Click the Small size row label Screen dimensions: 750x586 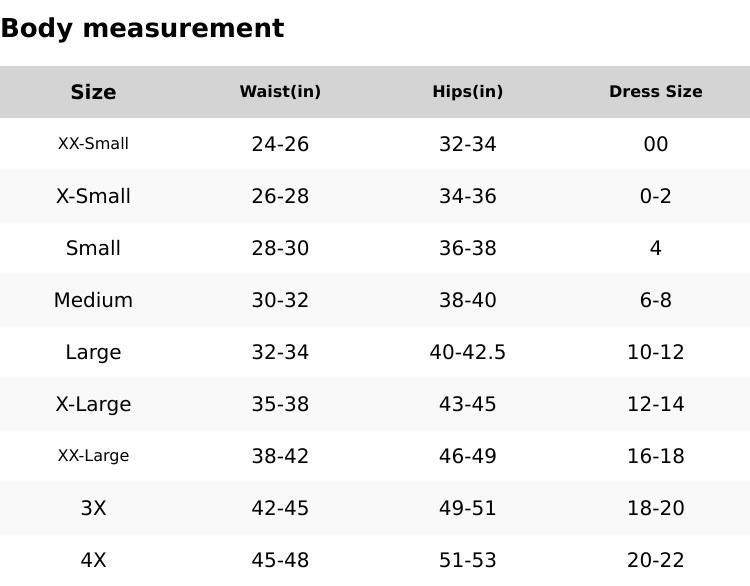pyautogui.click(x=93, y=248)
